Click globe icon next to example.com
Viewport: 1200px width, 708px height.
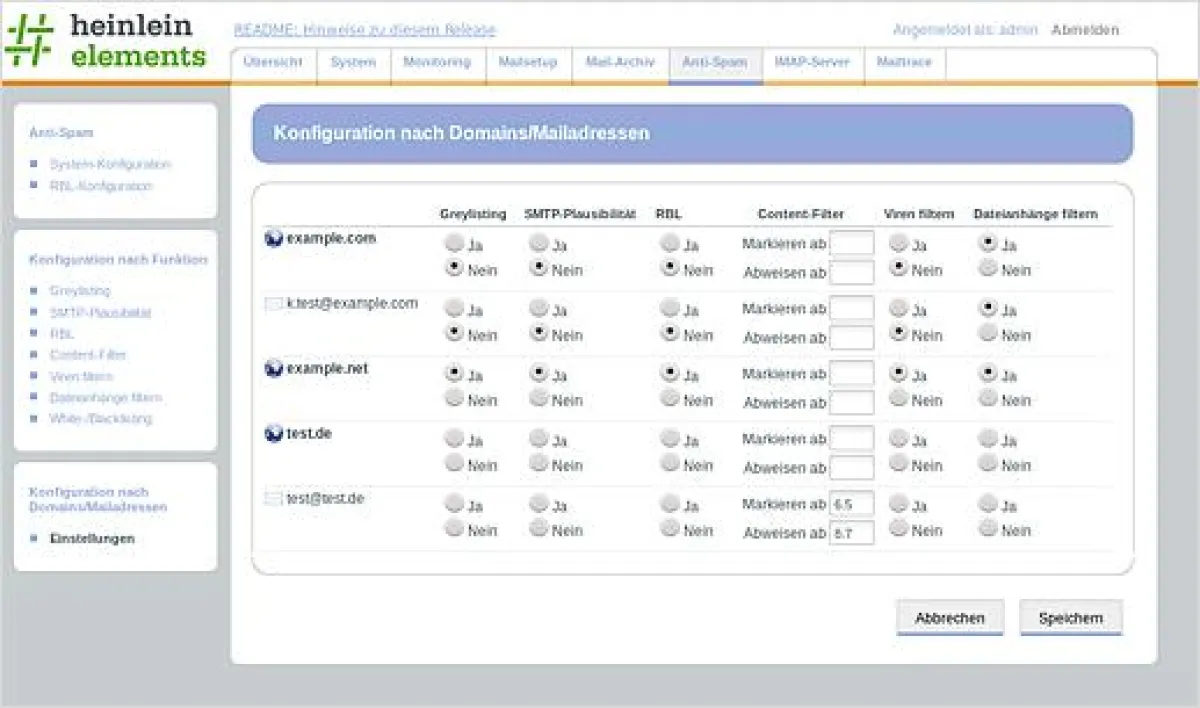click(273, 239)
